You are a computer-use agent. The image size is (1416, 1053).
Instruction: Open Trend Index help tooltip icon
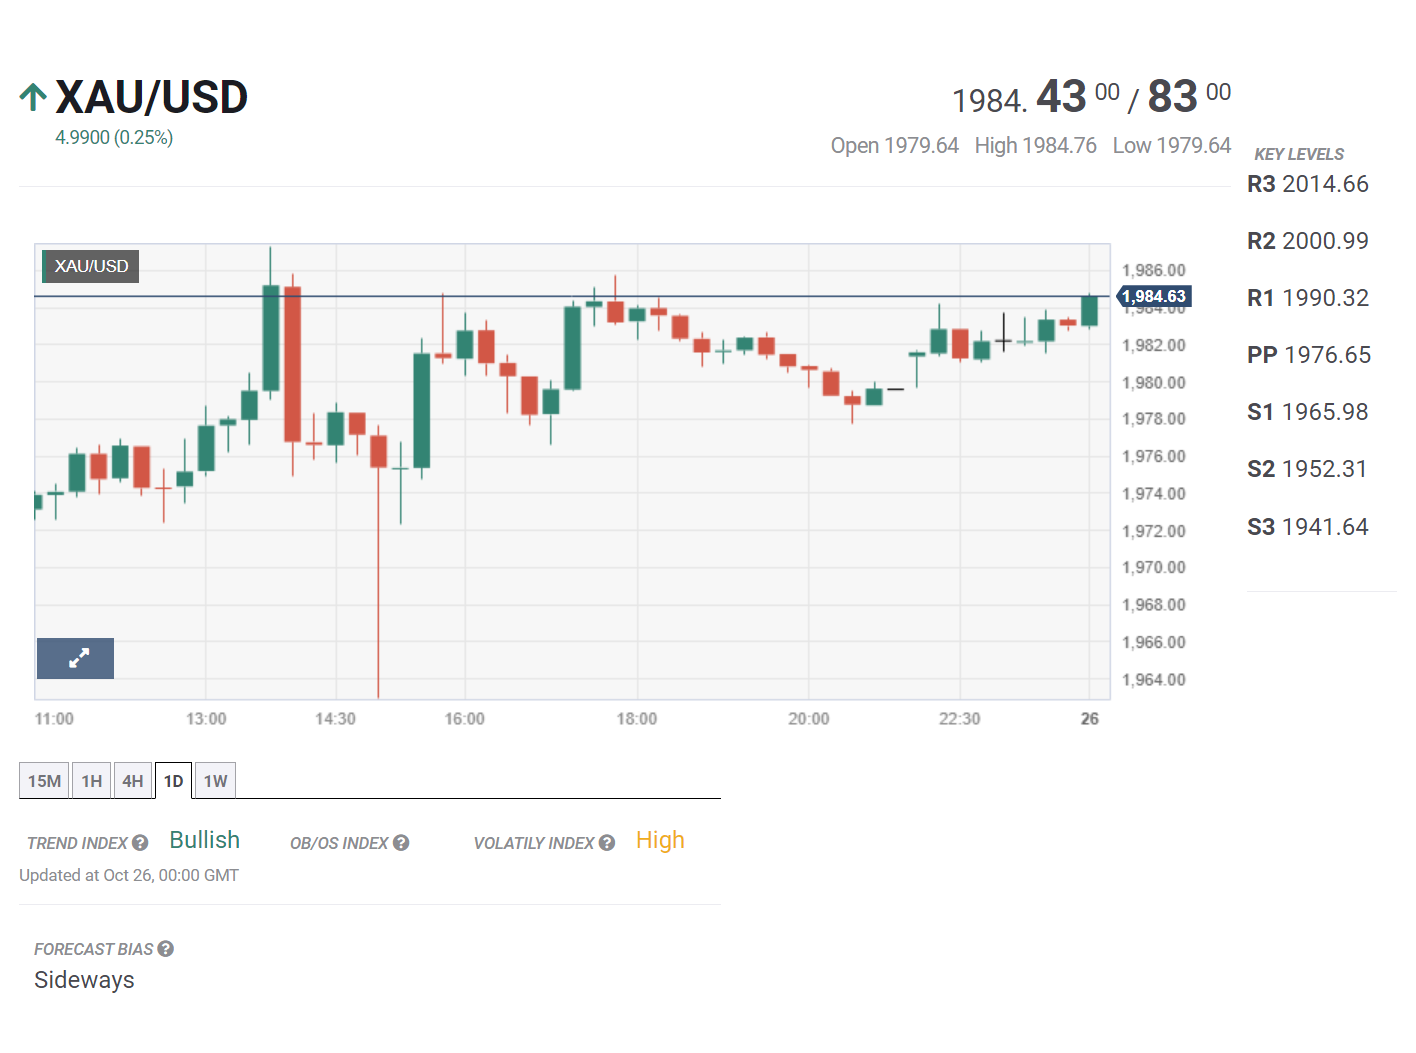click(140, 843)
